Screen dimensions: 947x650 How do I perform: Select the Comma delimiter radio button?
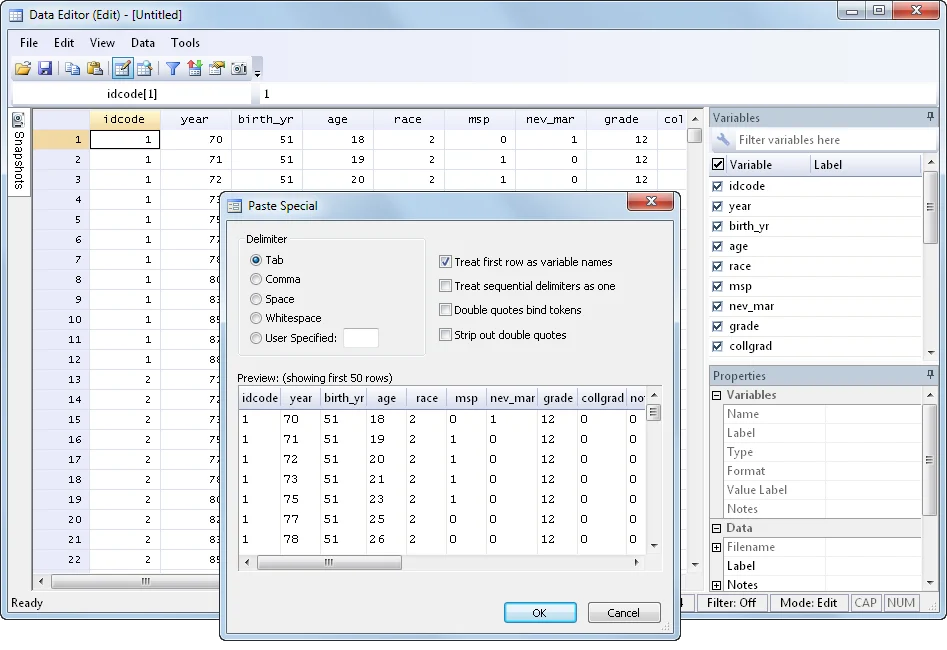tap(257, 280)
